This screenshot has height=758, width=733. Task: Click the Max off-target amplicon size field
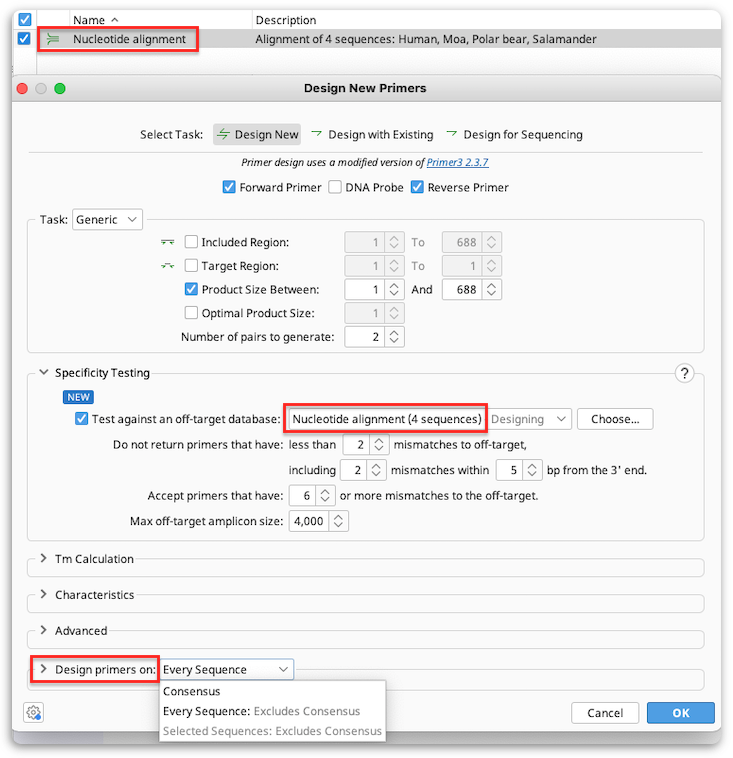coord(309,521)
